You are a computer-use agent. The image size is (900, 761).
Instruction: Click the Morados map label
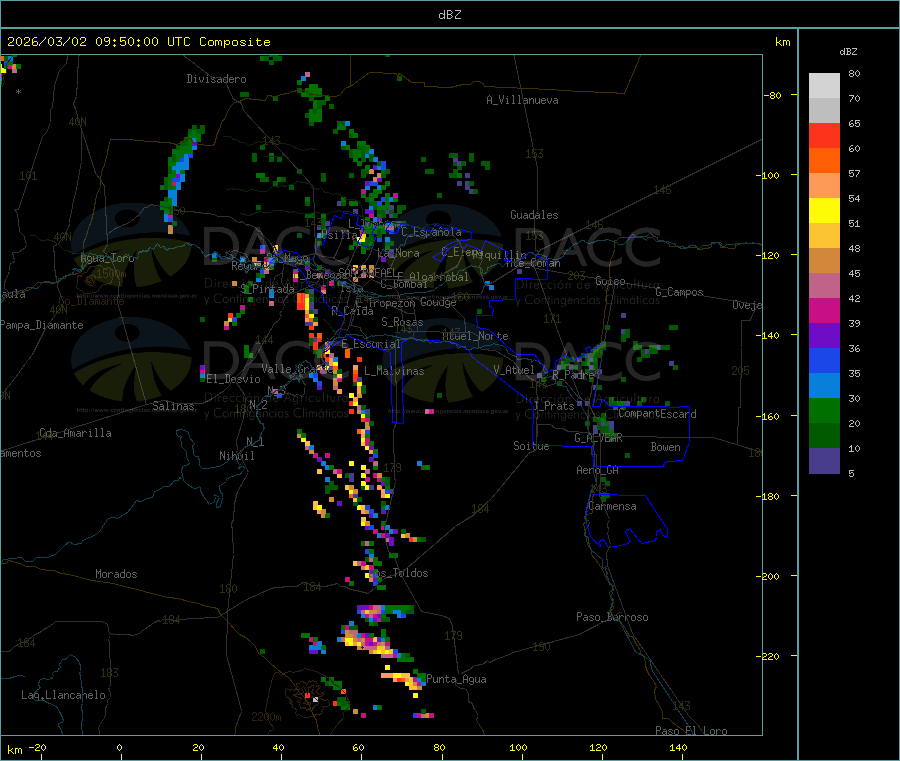pyautogui.click(x=116, y=574)
